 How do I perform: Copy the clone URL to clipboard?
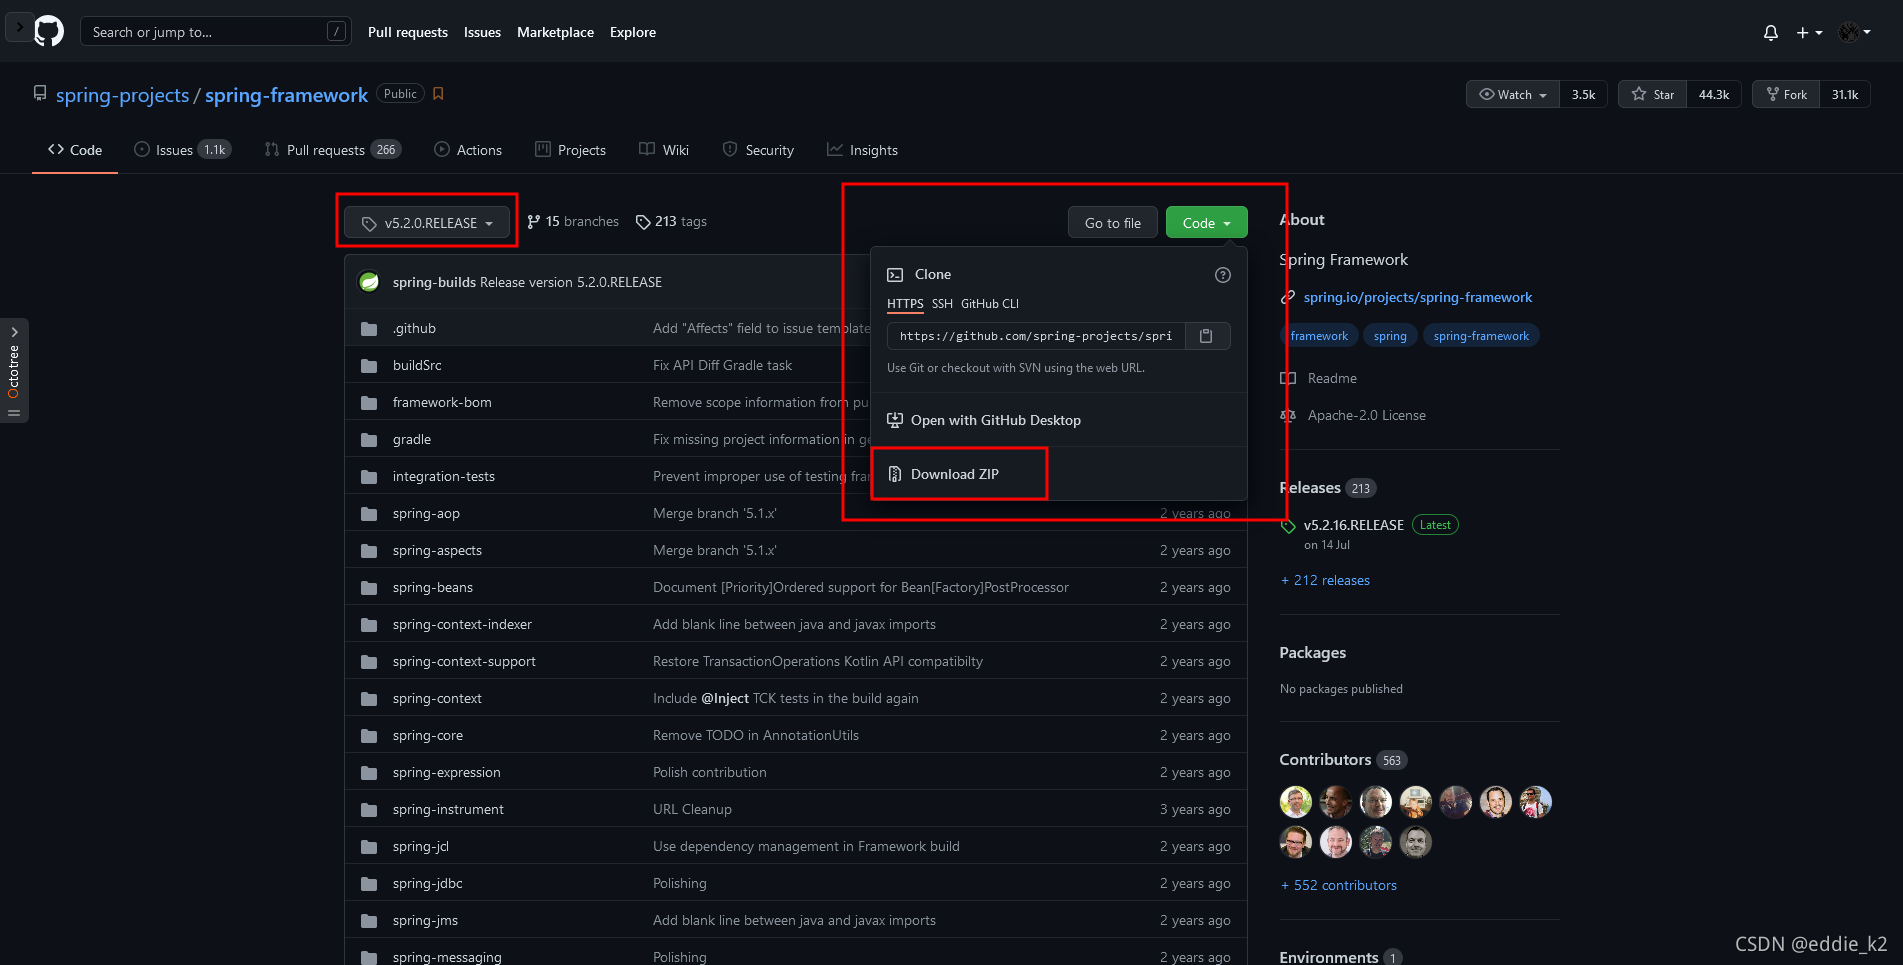coord(1206,336)
